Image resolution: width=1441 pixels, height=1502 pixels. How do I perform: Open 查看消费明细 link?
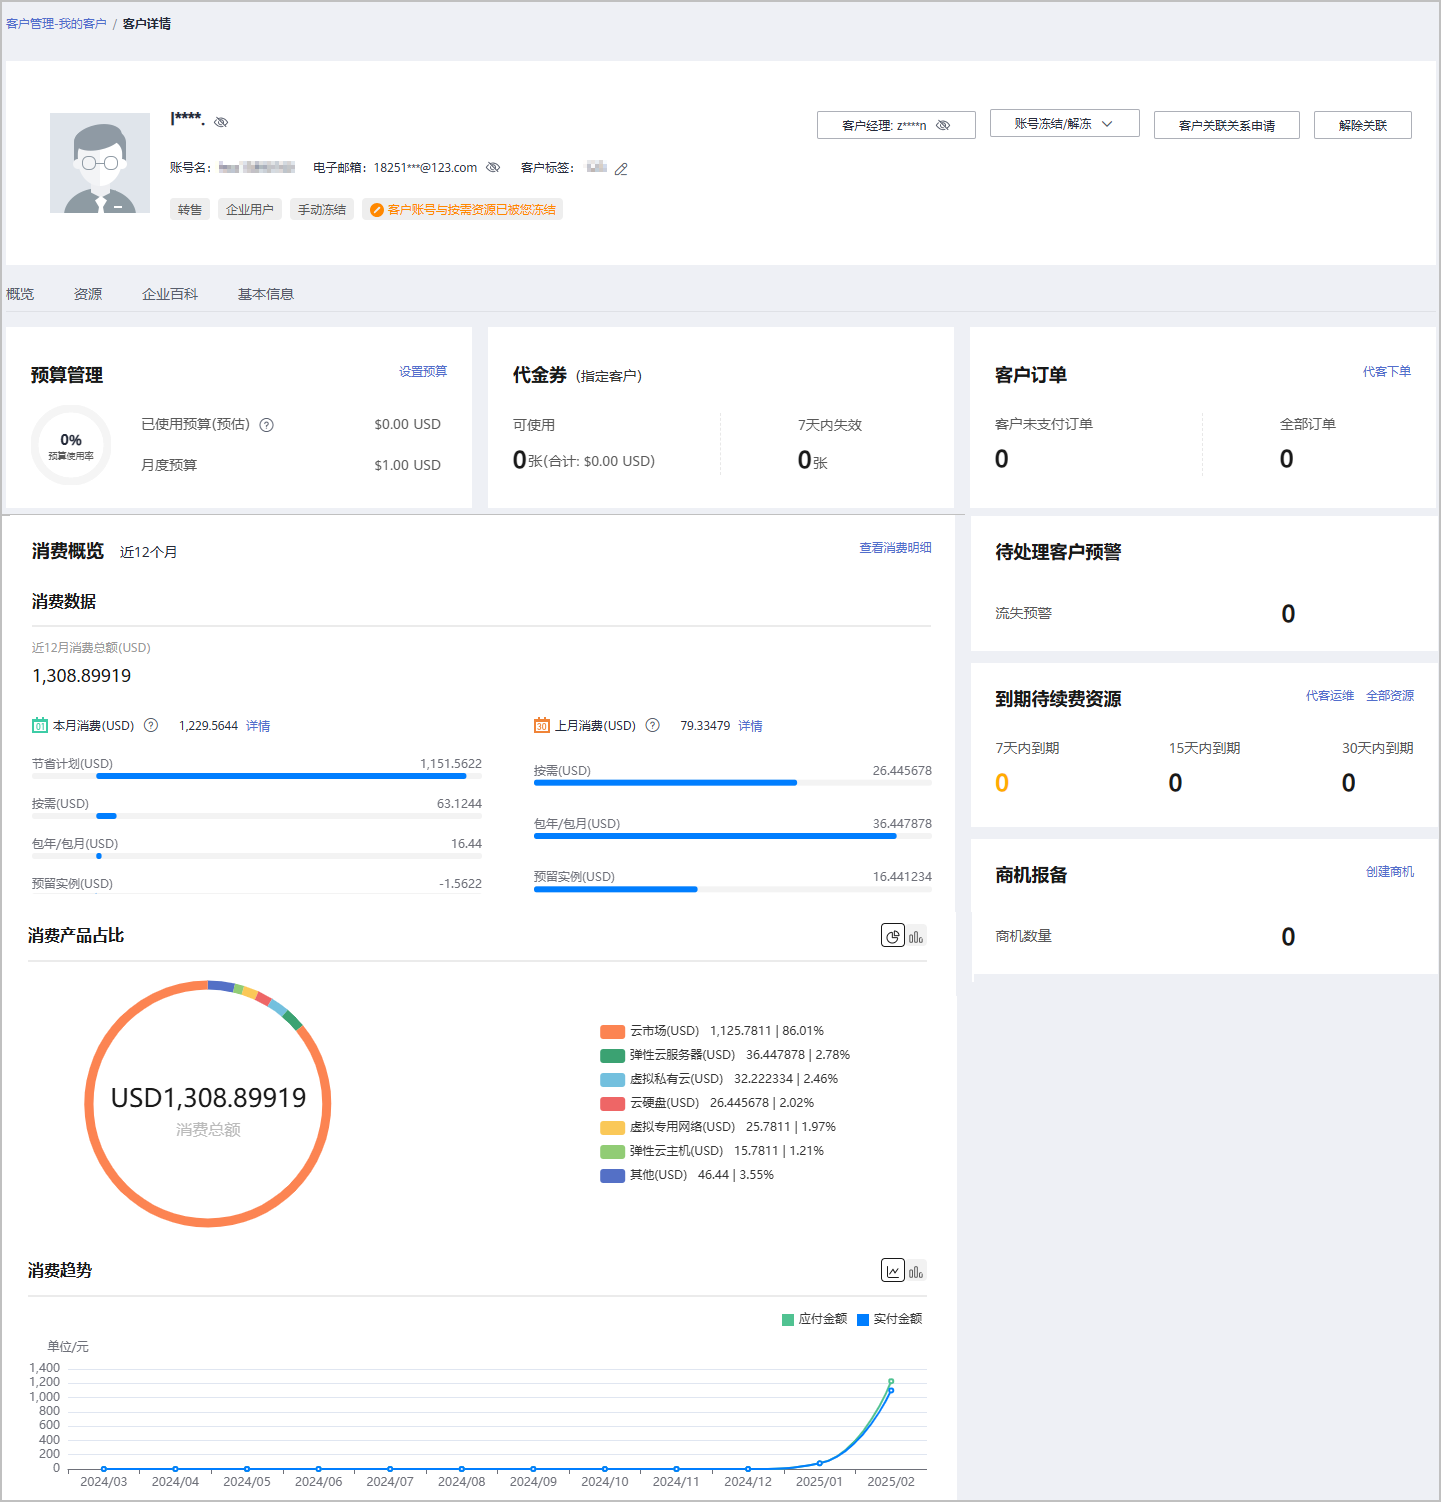pos(895,548)
